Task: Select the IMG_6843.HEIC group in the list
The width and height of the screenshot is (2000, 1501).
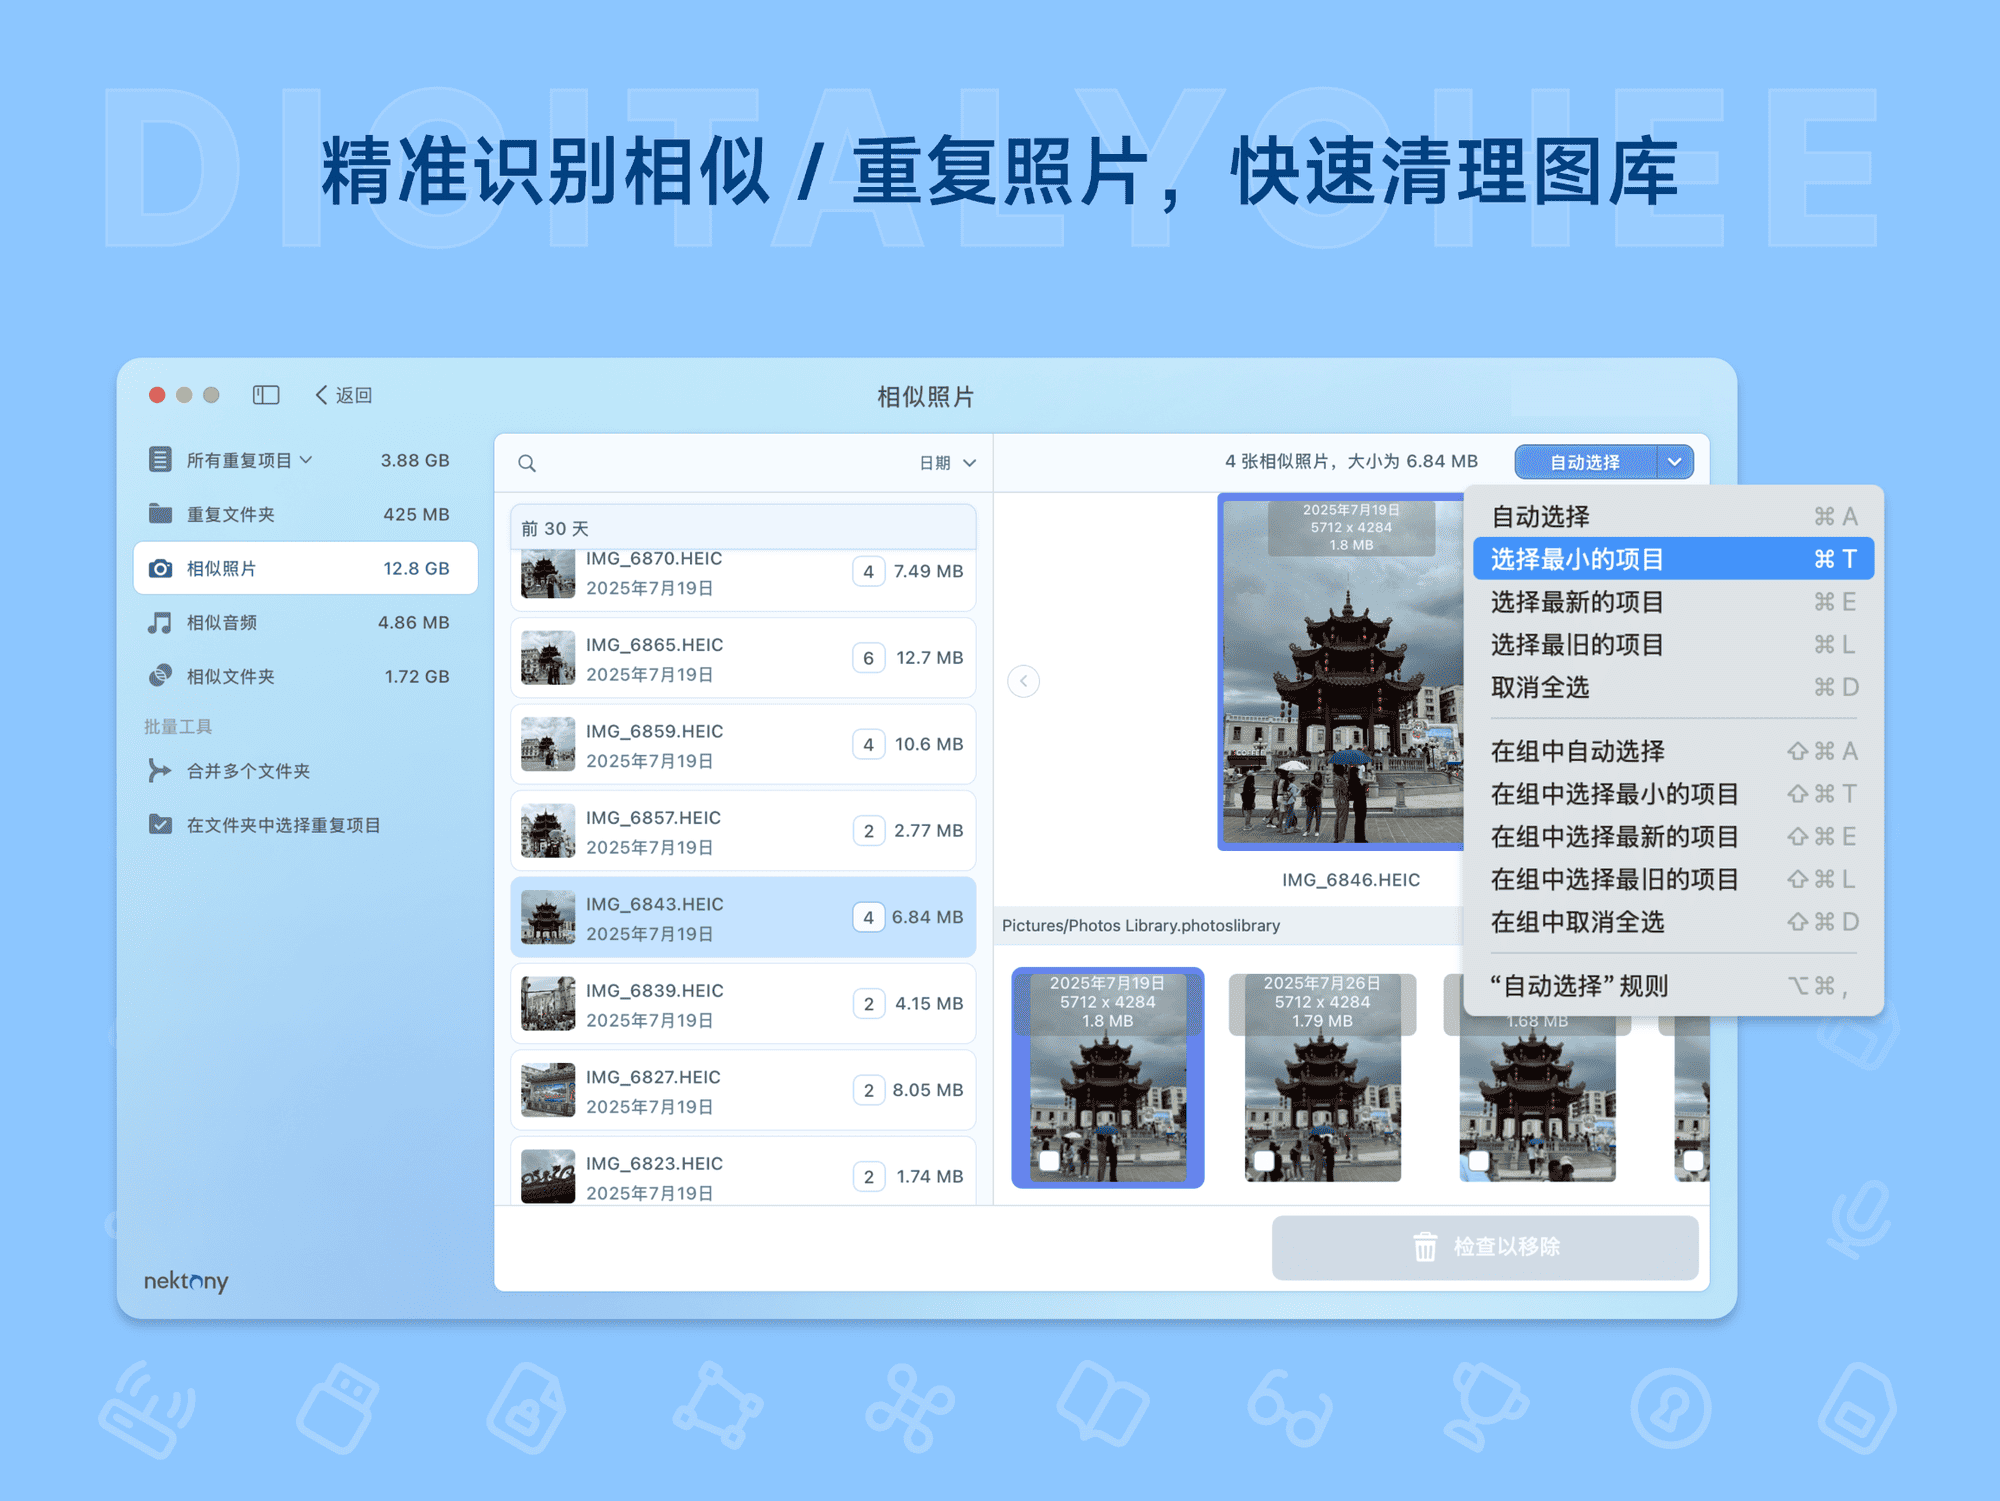Action: coord(742,917)
